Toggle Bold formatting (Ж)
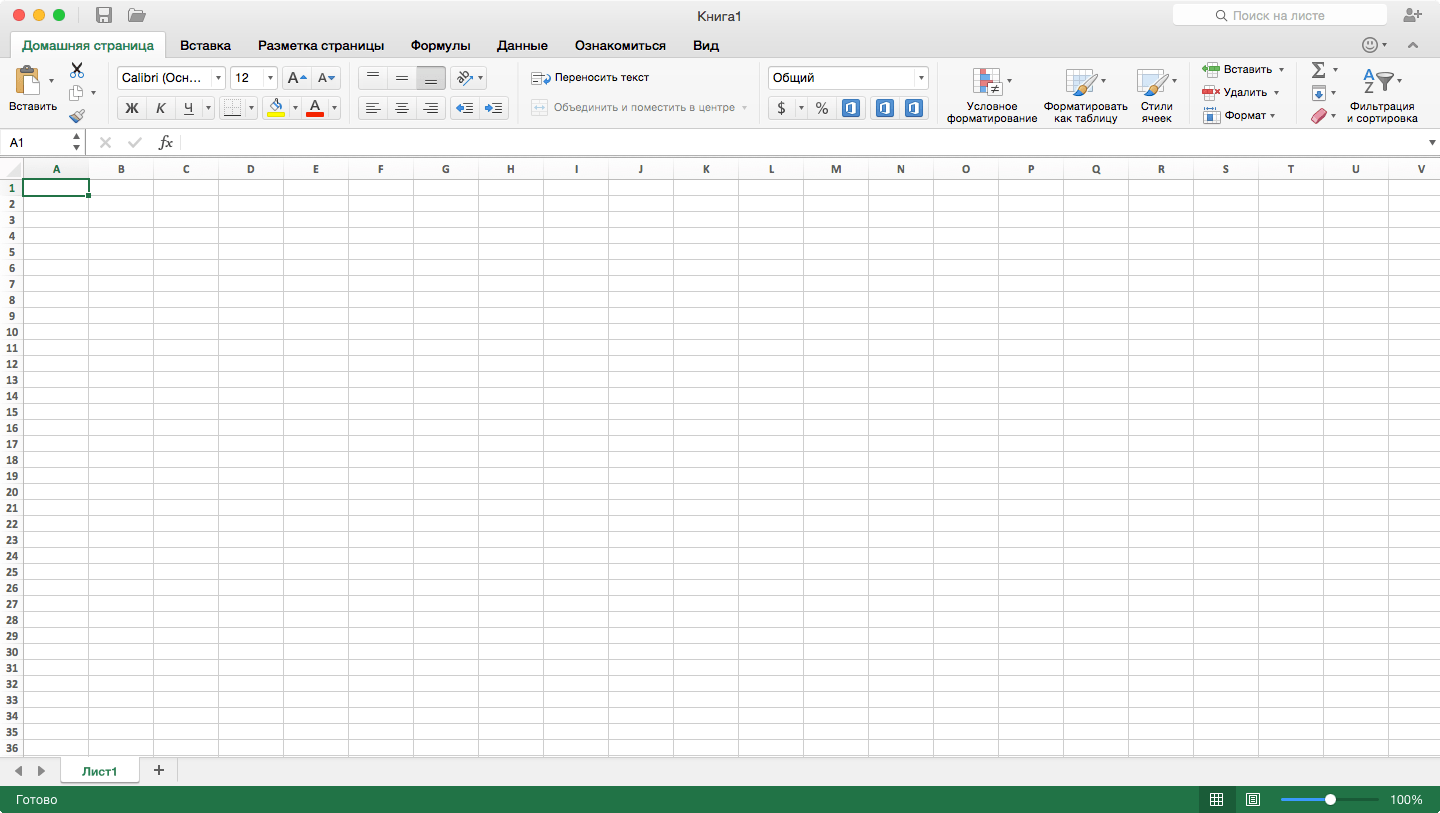Image resolution: width=1440 pixels, height=813 pixels. pyautogui.click(x=131, y=108)
